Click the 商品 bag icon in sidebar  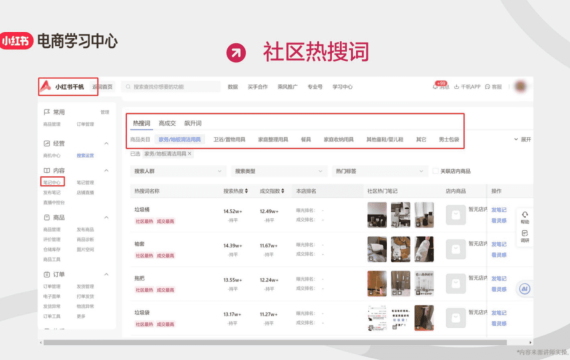pyautogui.click(x=47, y=217)
